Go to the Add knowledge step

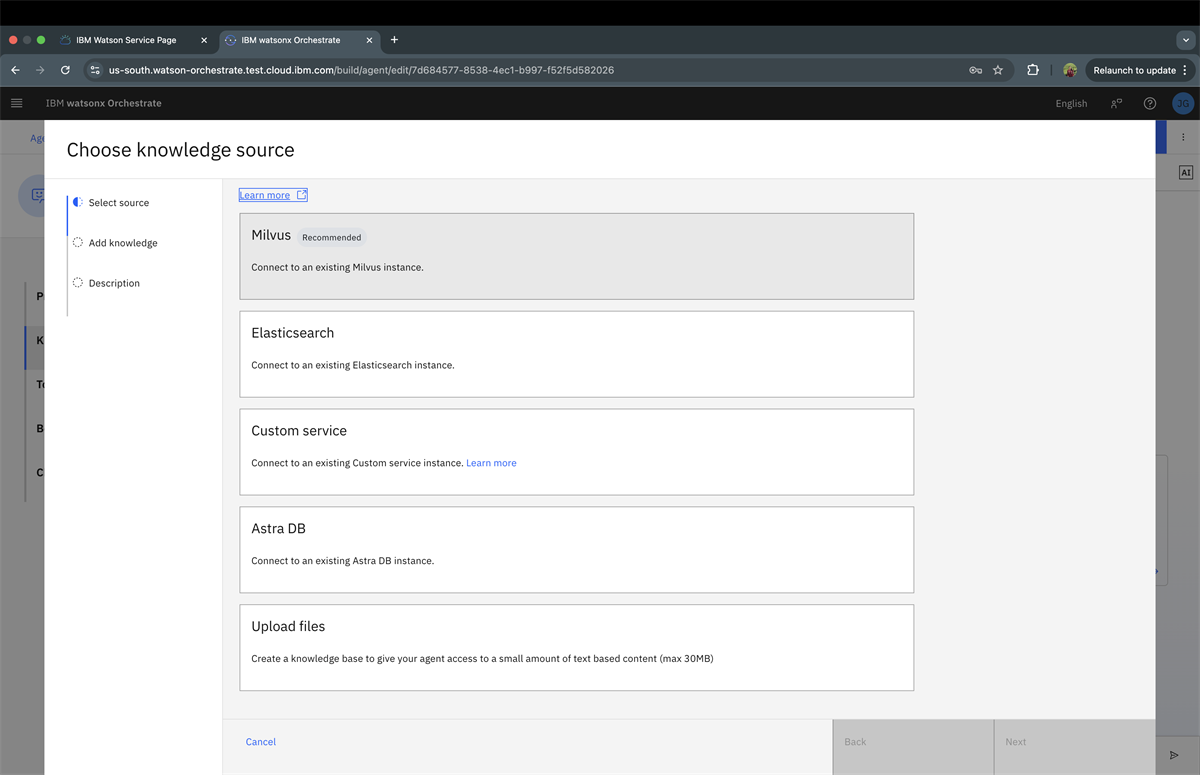coord(122,243)
